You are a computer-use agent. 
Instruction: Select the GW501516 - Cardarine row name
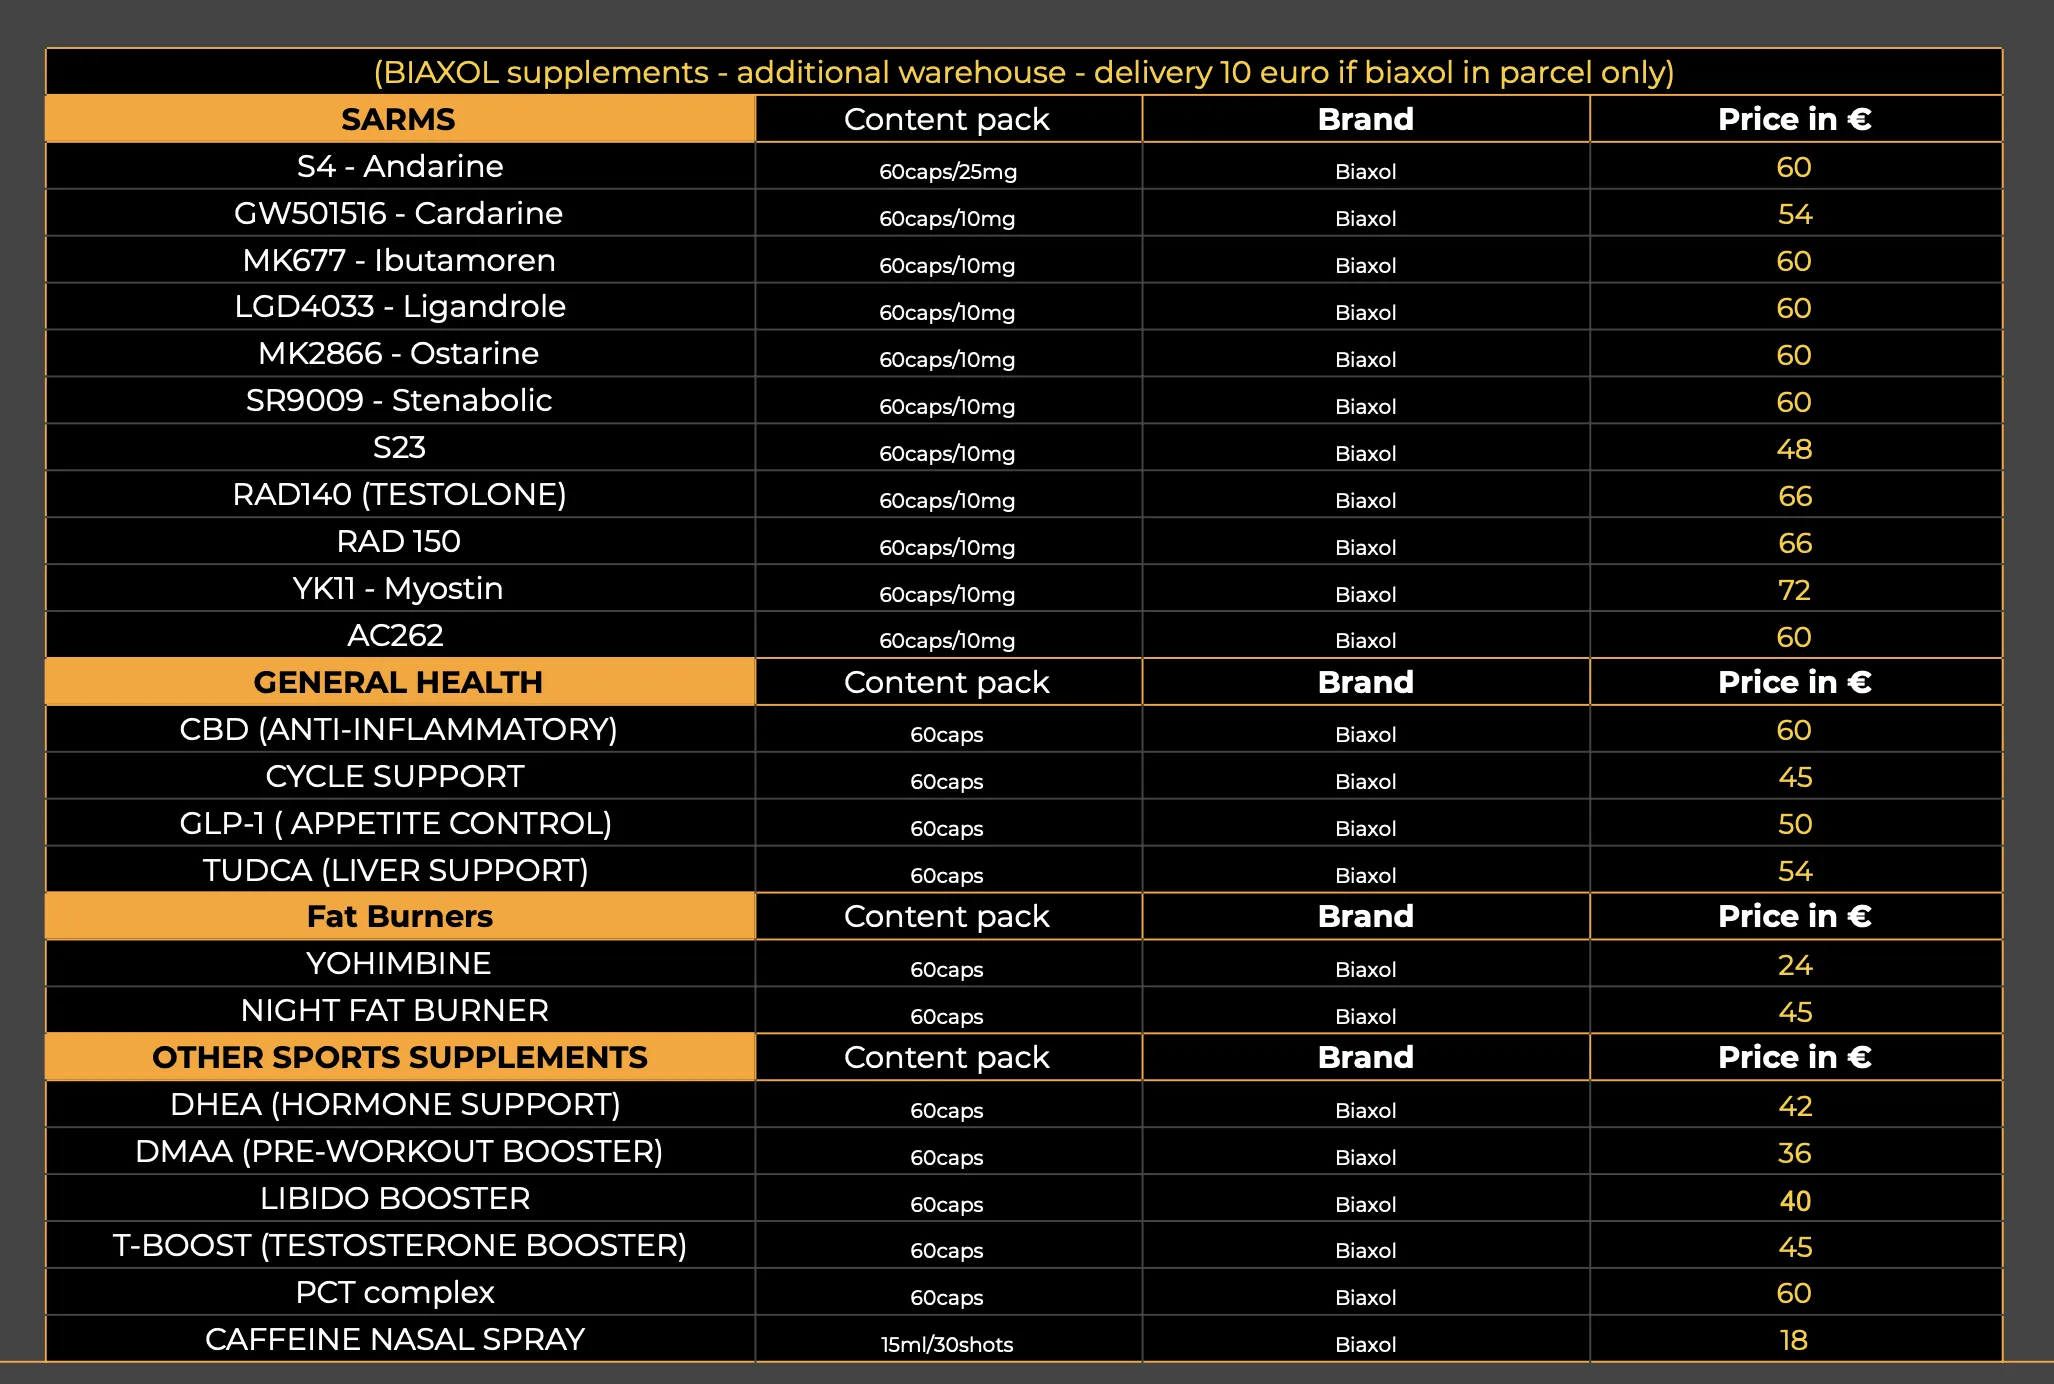pos(400,213)
